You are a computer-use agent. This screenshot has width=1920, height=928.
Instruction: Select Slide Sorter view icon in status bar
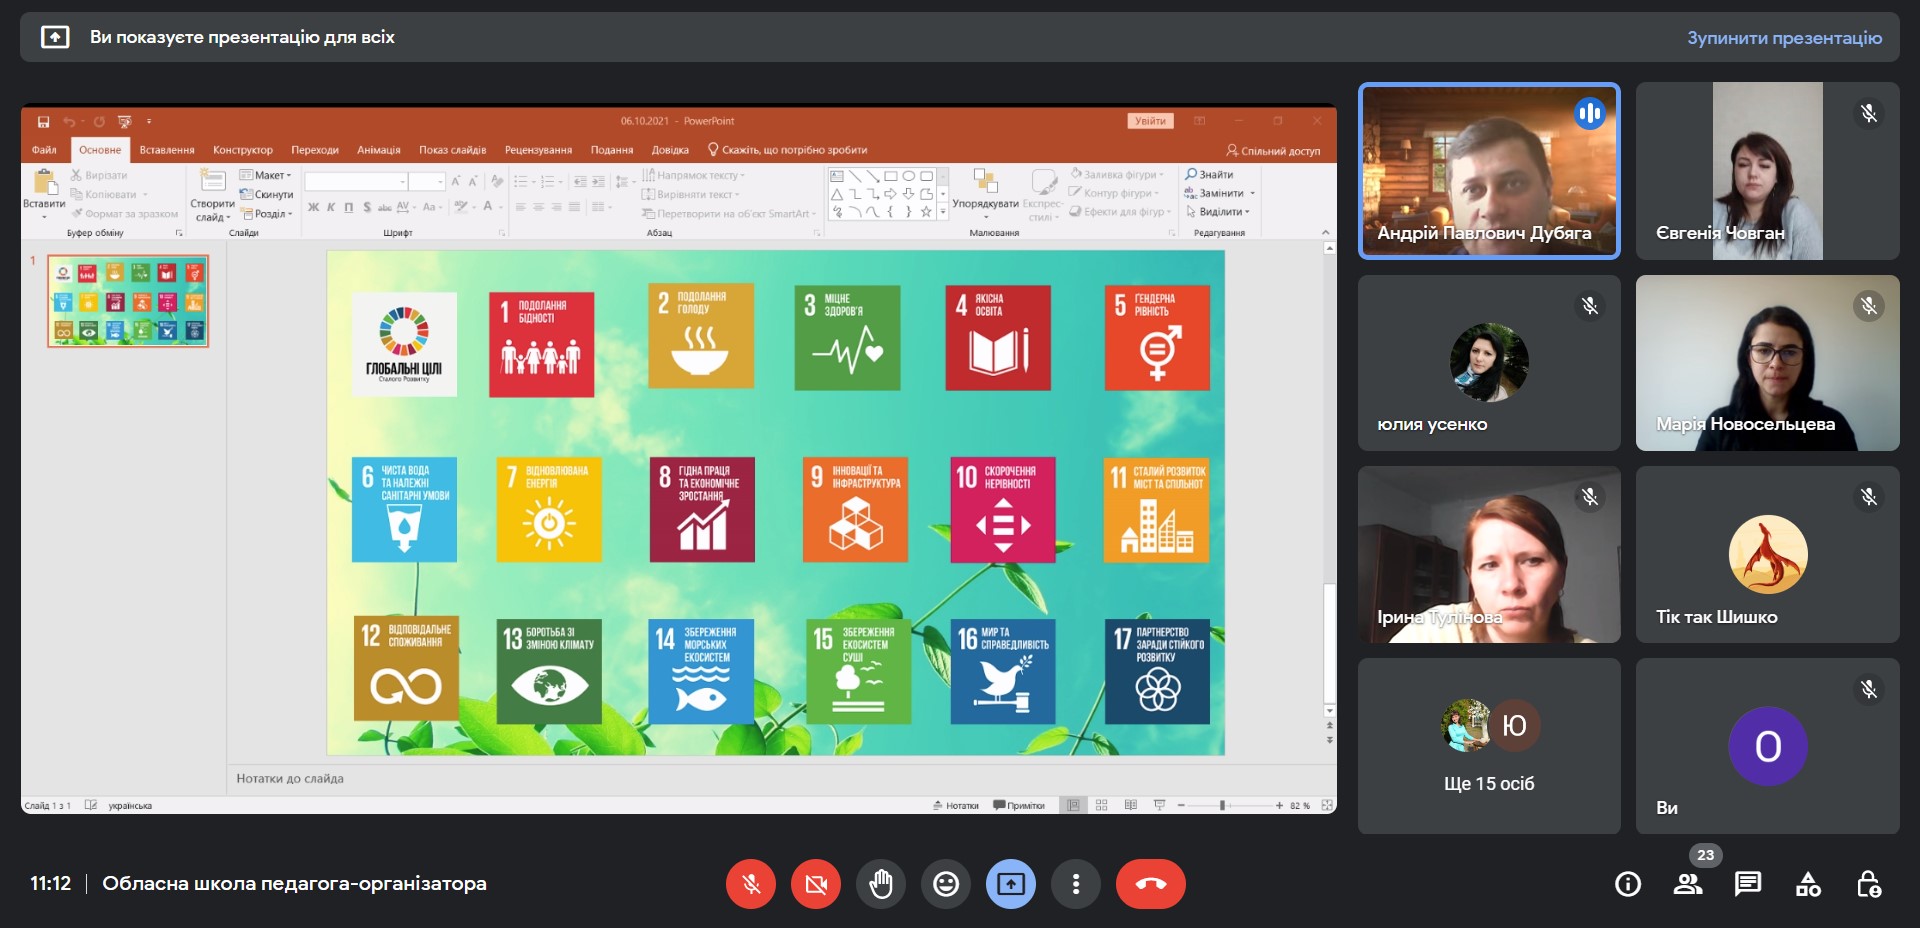point(1102,805)
